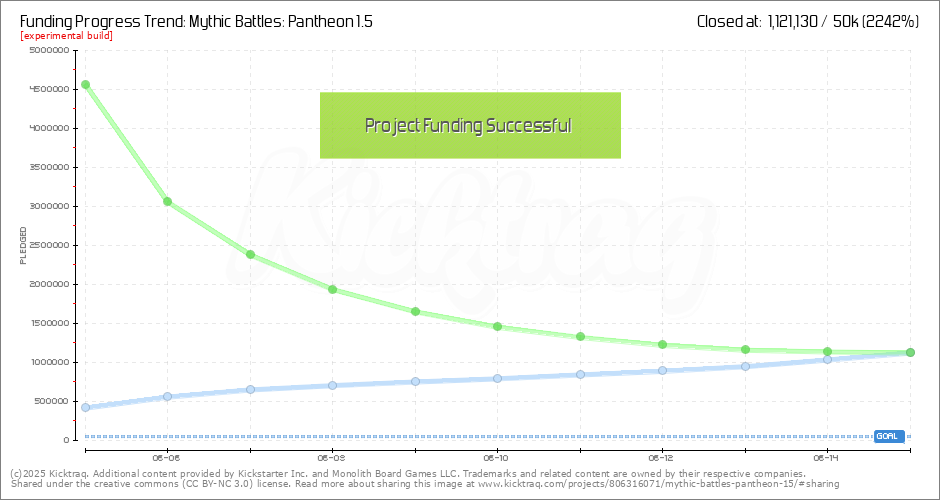Click the vertical PLEDGED axis label
This screenshot has height=500, width=940.
click(23, 245)
